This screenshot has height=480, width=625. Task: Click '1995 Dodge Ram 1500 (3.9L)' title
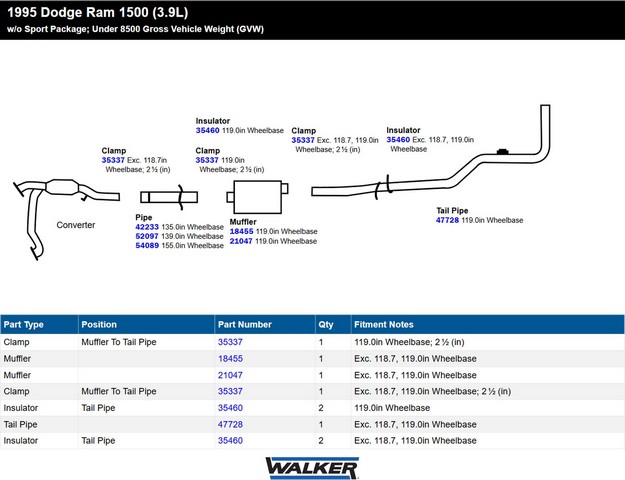(x=98, y=12)
